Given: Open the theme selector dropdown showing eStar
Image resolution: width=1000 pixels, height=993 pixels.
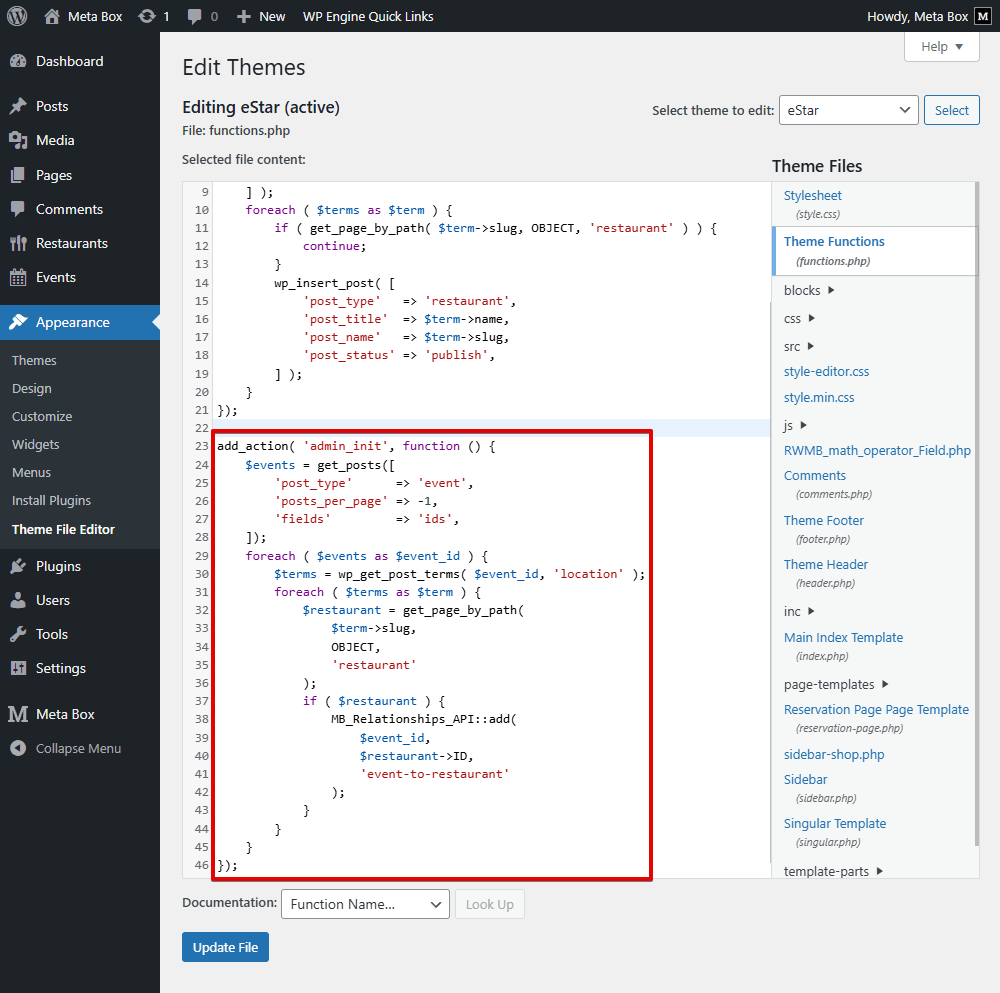Looking at the screenshot, I should click(x=848, y=110).
